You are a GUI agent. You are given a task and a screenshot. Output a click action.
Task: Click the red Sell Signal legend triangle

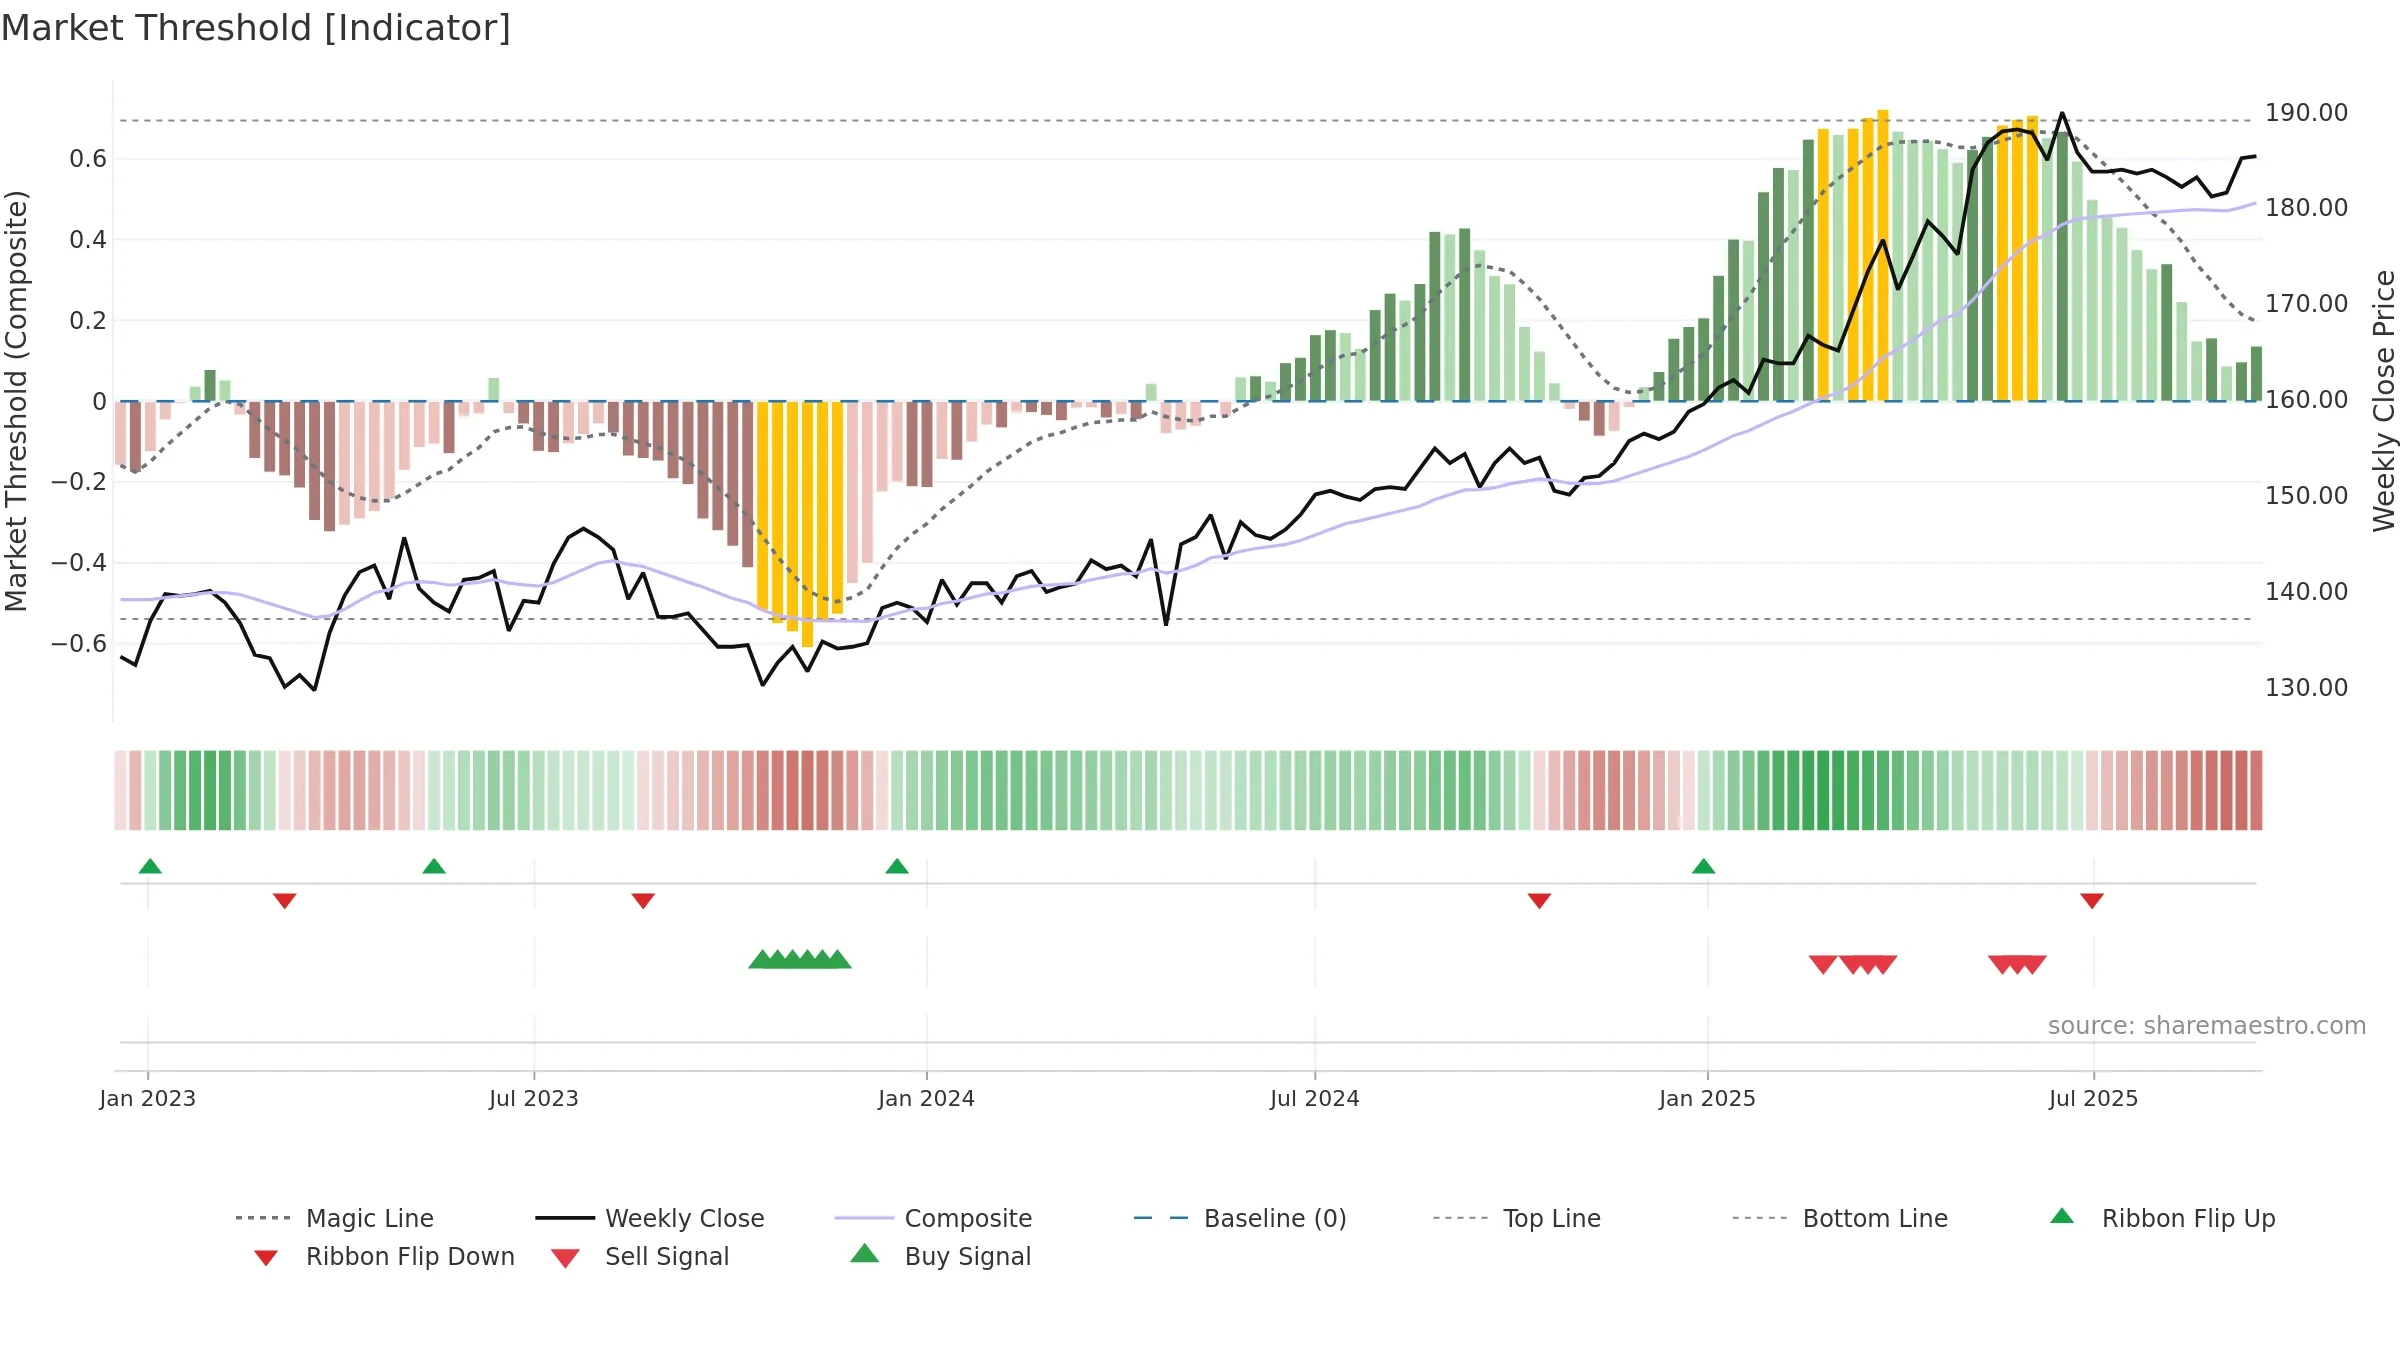point(565,1258)
